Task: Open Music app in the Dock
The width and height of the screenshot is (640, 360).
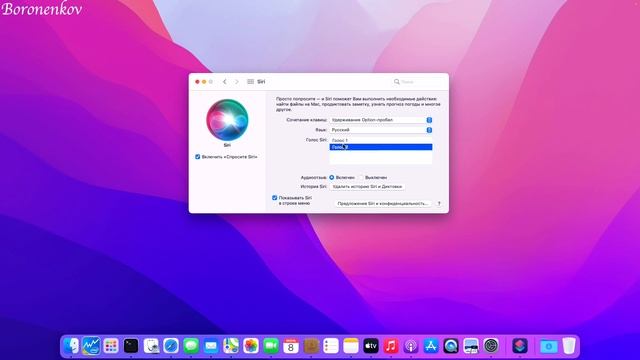Action: point(391,346)
